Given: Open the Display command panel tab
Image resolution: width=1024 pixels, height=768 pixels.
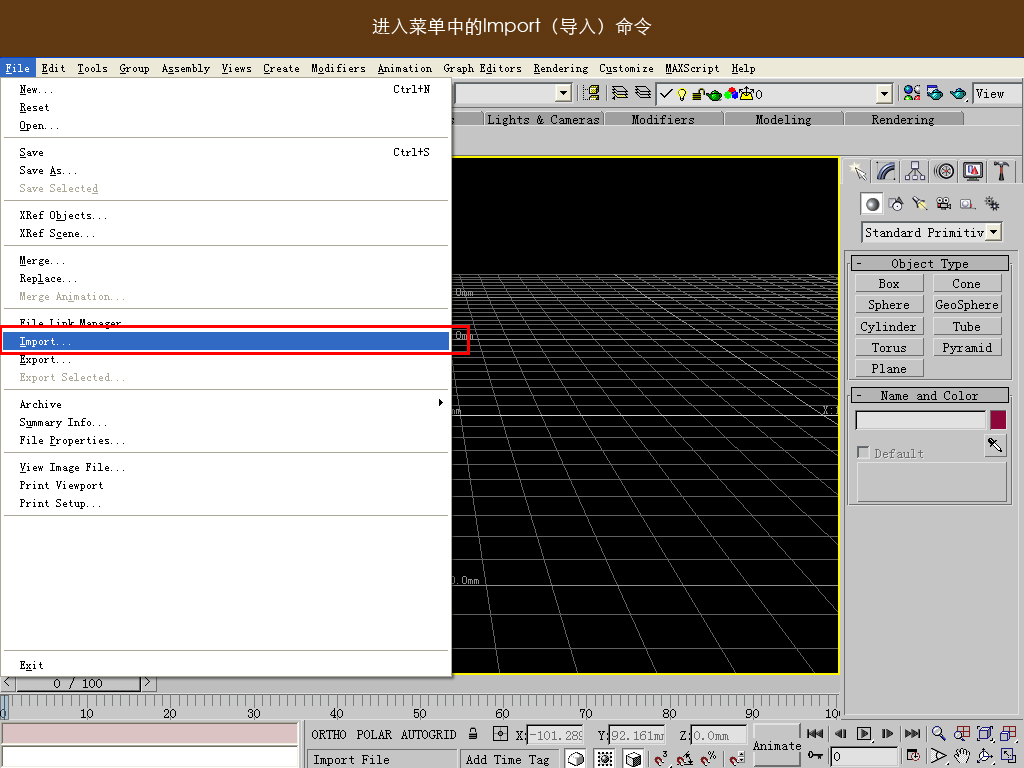Looking at the screenshot, I should click(972, 171).
